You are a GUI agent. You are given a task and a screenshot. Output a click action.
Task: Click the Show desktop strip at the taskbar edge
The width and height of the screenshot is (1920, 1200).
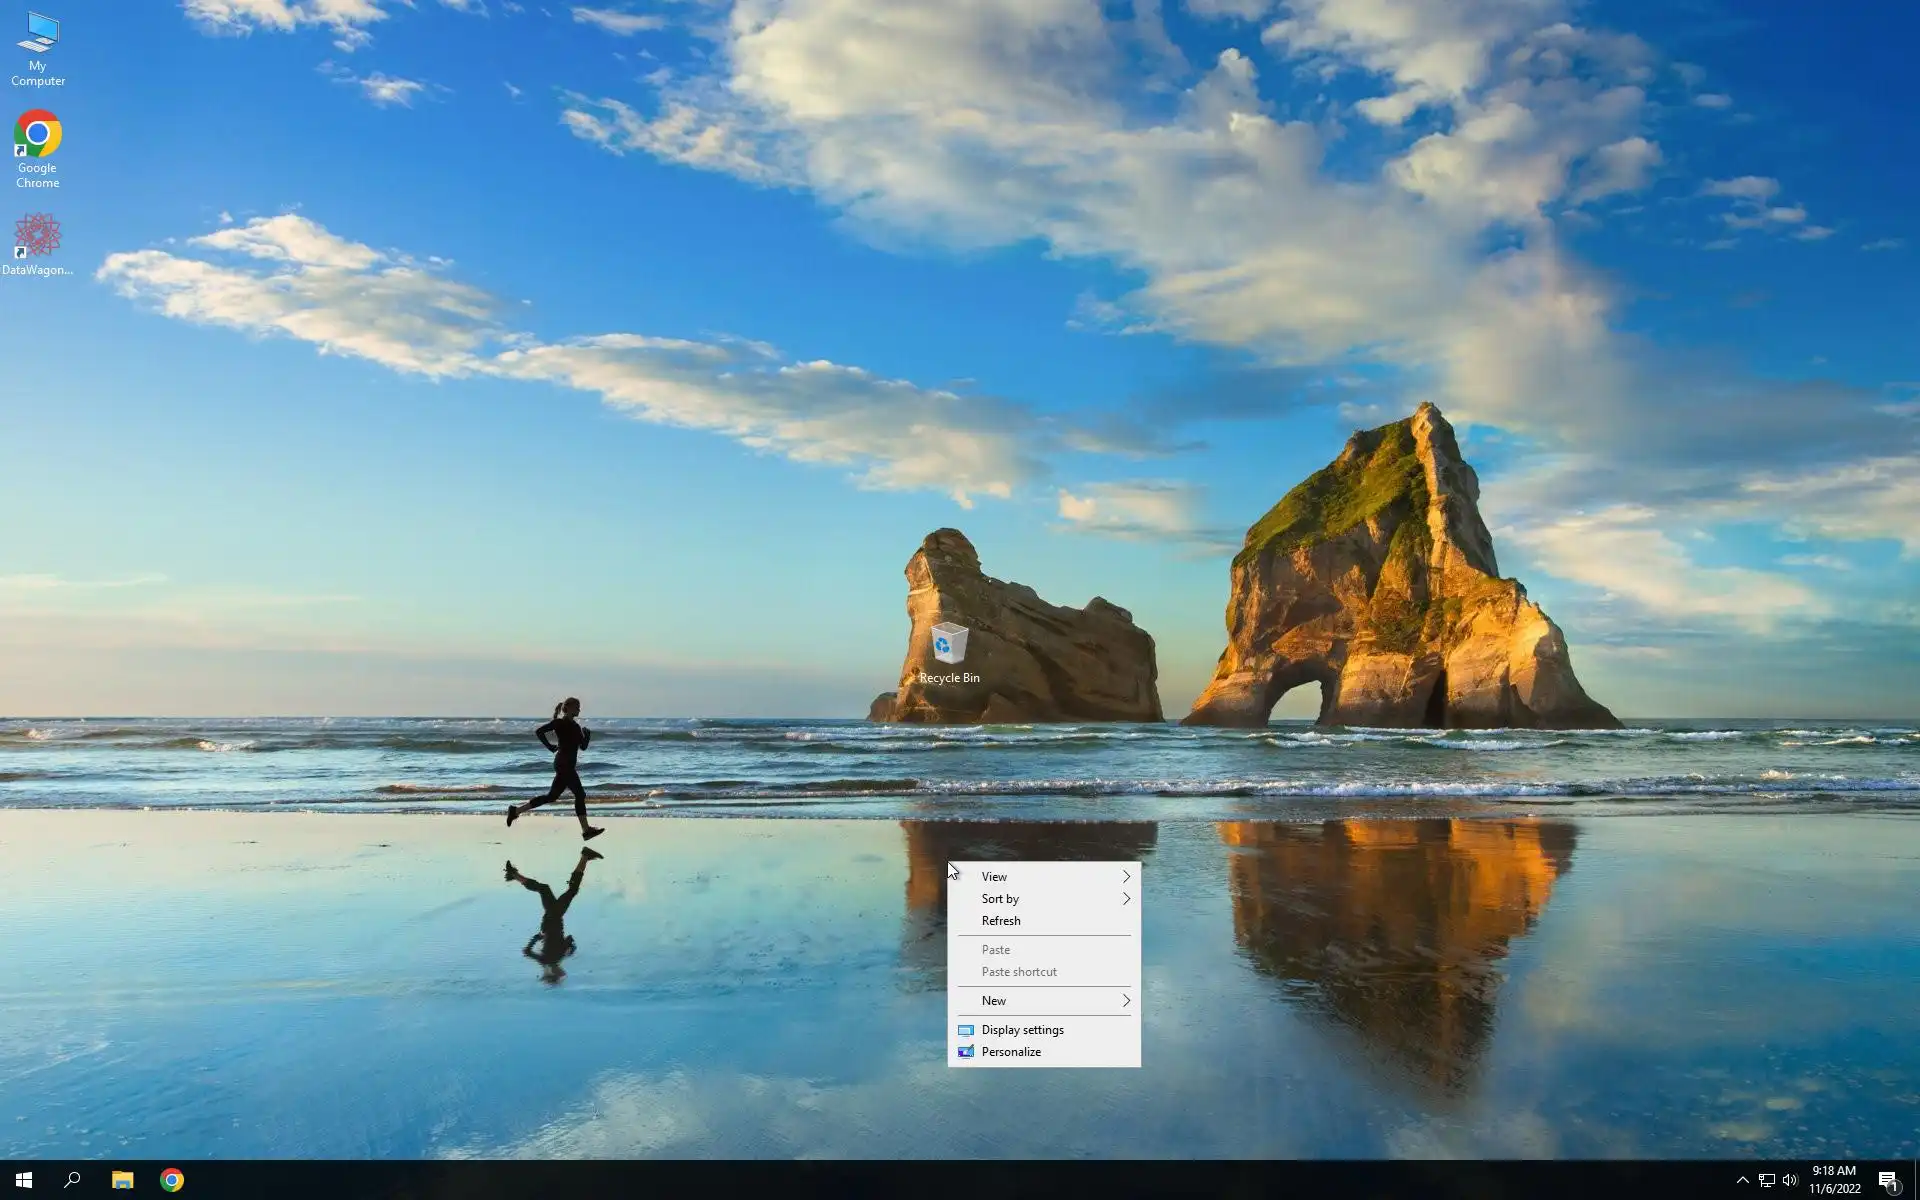[x=1916, y=1180]
